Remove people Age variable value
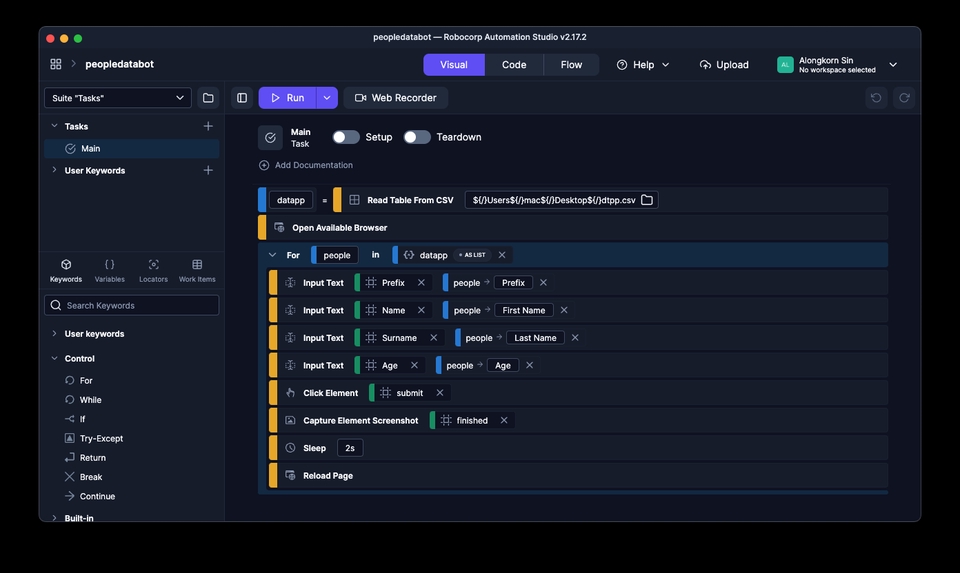The width and height of the screenshot is (960, 573). [x=530, y=365]
